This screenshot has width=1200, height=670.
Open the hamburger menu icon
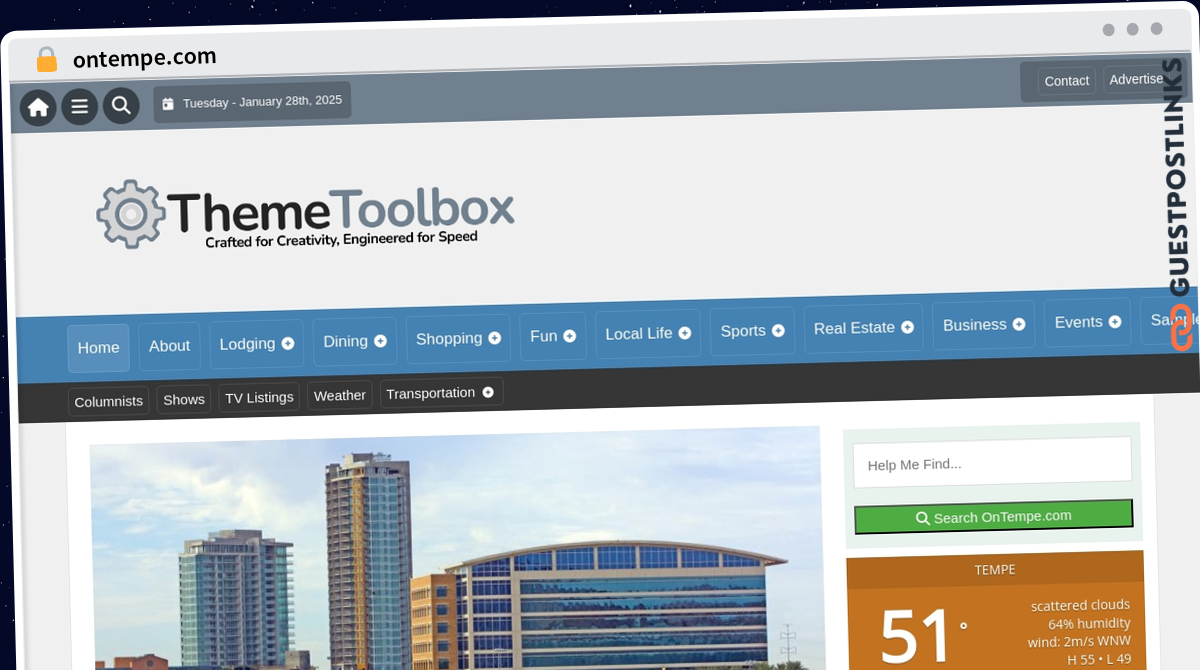80,107
